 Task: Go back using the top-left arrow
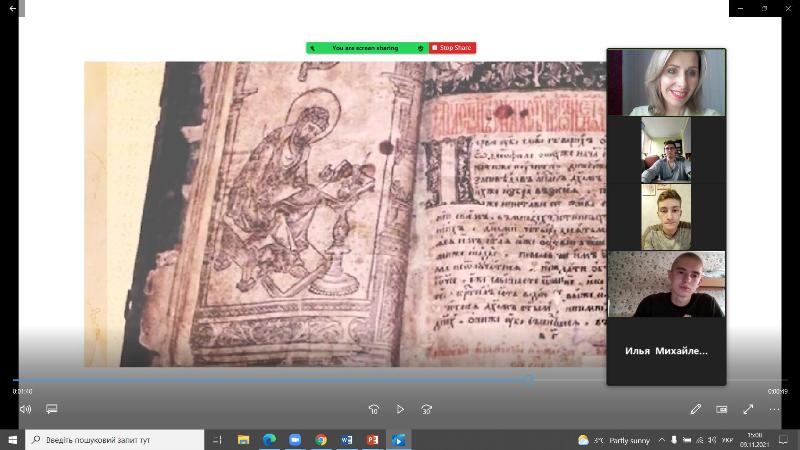[13, 8]
